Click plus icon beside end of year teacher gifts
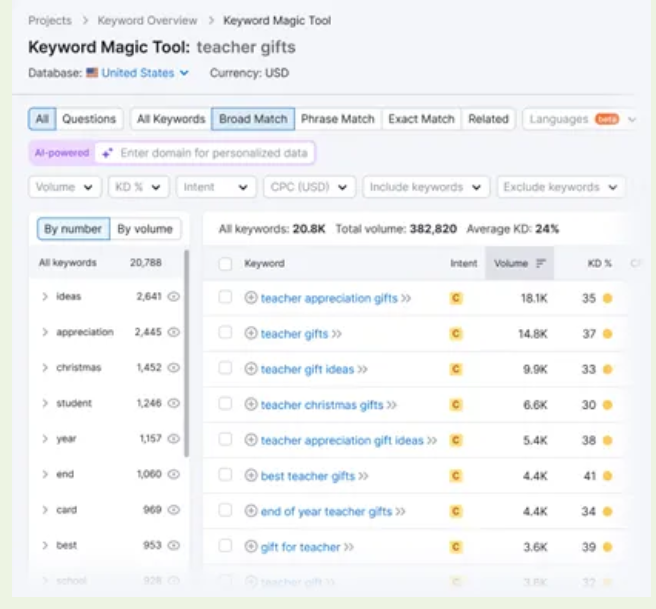 tap(251, 511)
